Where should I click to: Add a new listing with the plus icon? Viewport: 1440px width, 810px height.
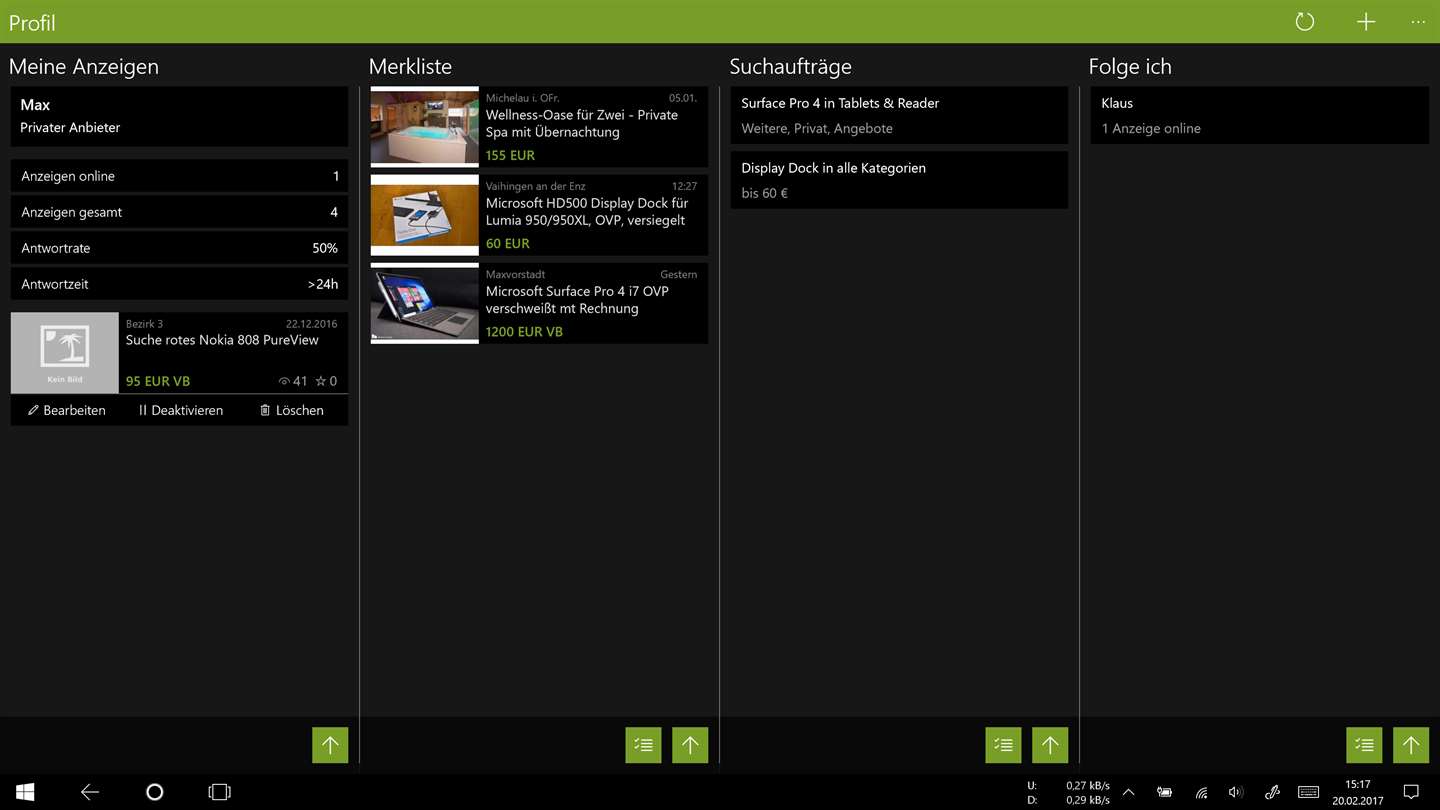(1366, 22)
